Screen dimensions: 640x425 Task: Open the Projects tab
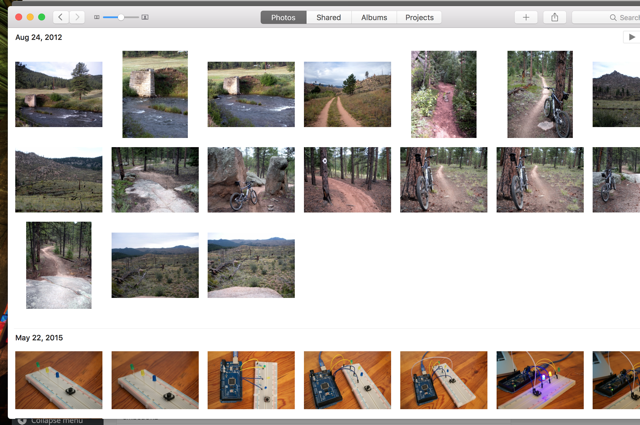click(419, 18)
